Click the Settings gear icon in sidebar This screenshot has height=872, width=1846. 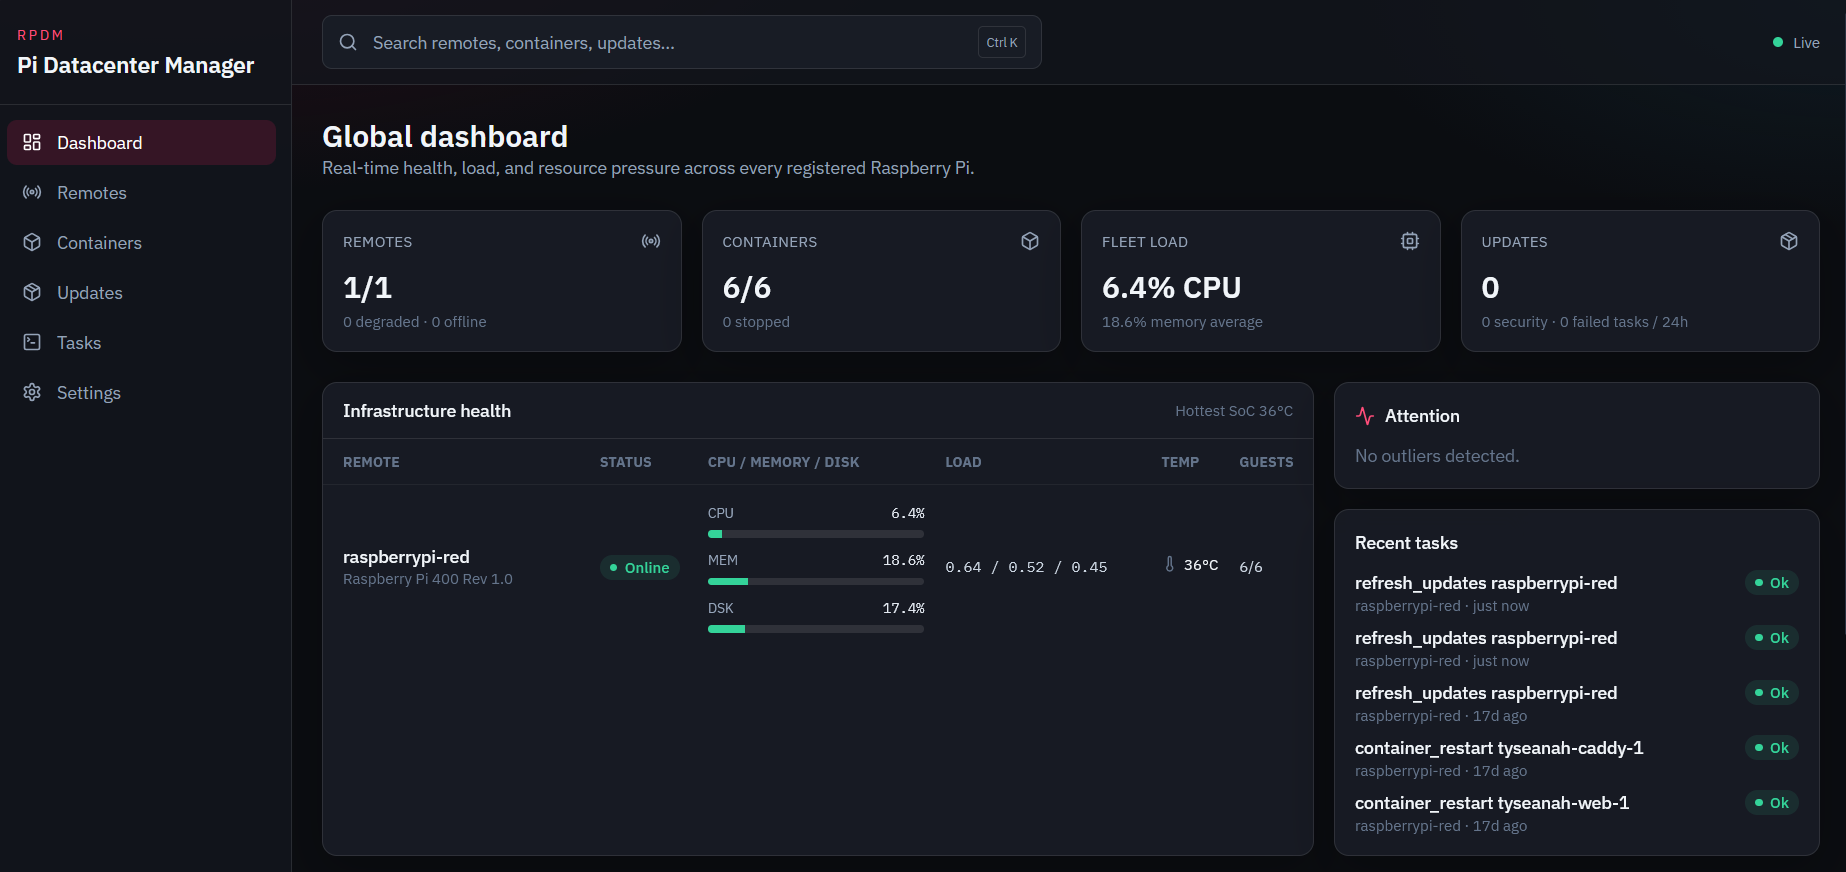tap(32, 392)
